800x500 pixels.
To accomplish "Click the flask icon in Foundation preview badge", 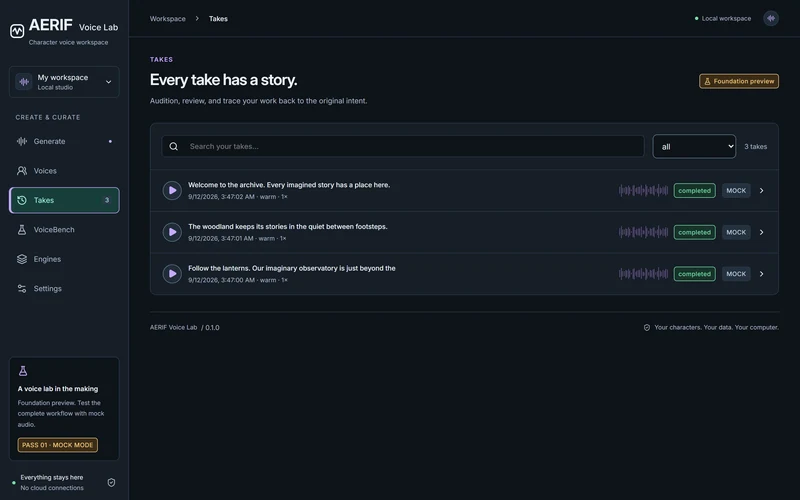I will coord(707,81).
